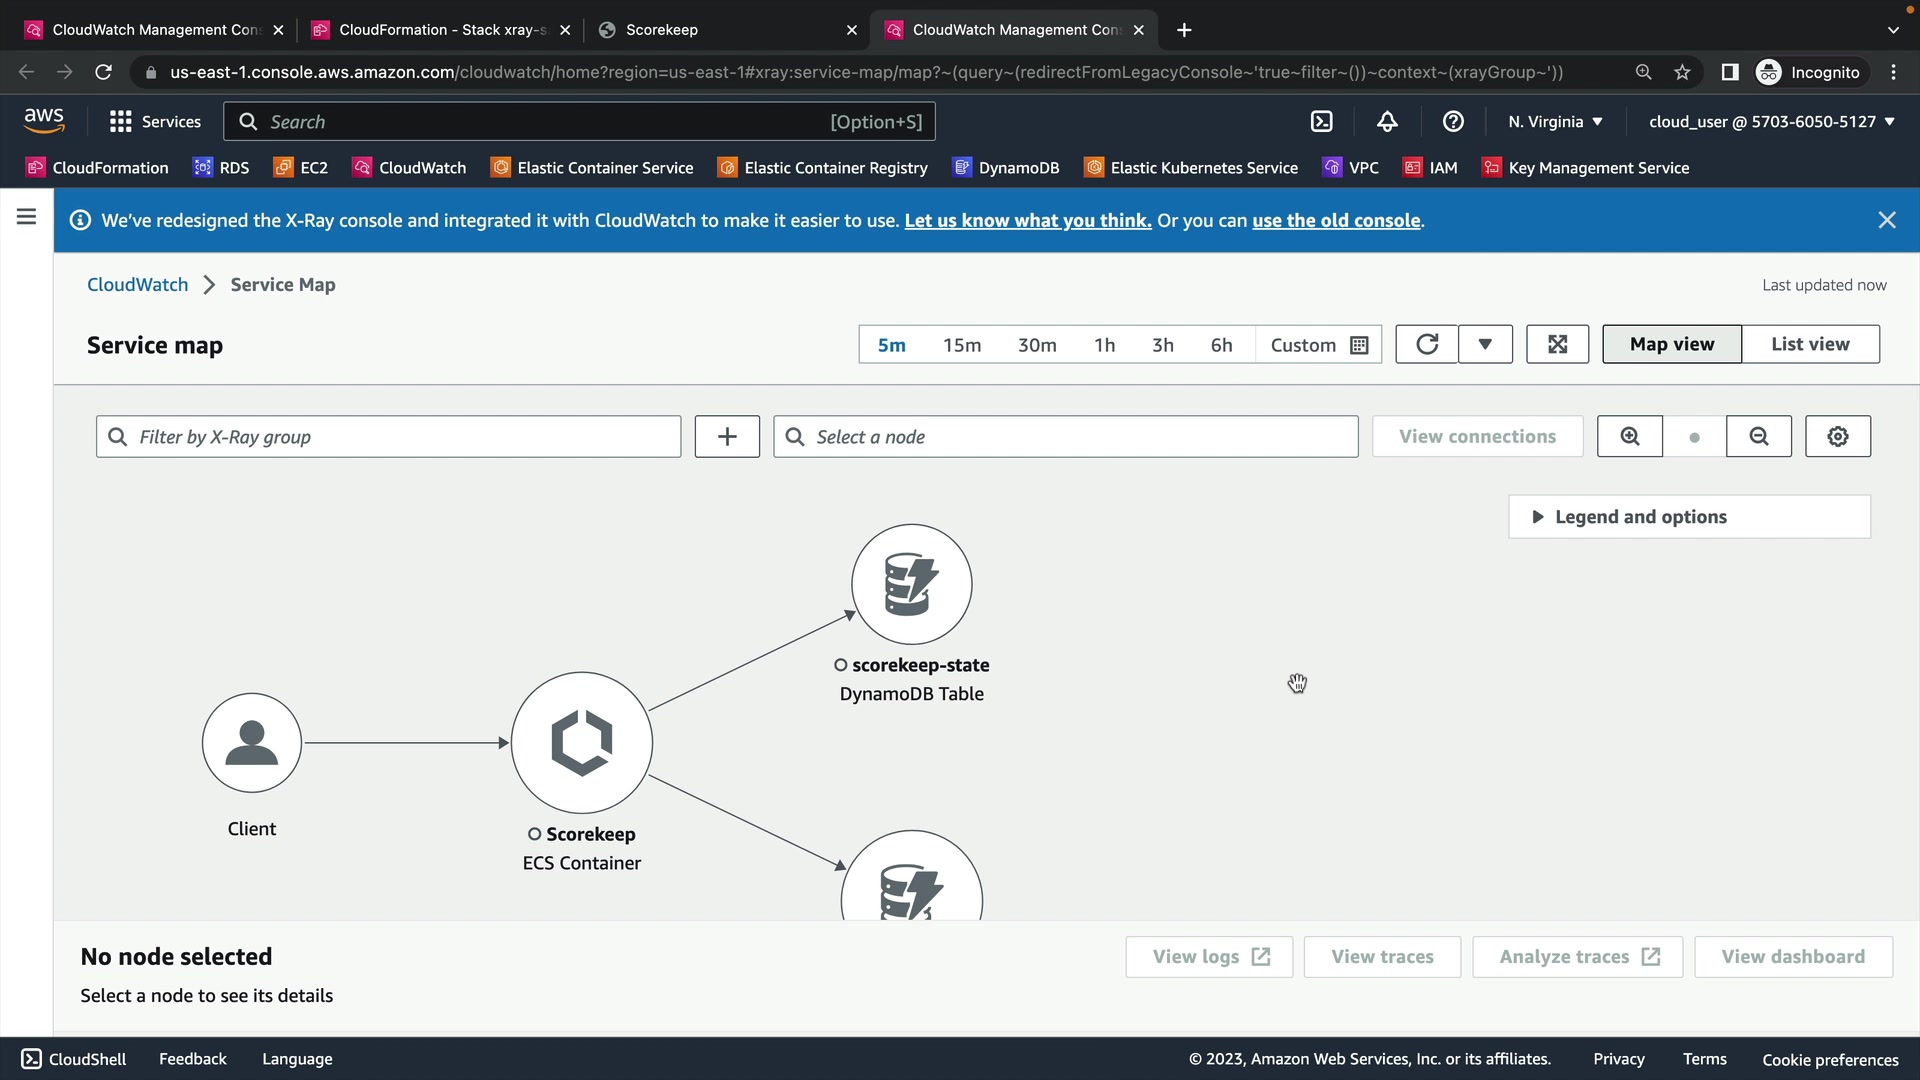Select the scorekeep-state DynamoDB Table node
This screenshot has height=1080, width=1920.
(x=911, y=585)
